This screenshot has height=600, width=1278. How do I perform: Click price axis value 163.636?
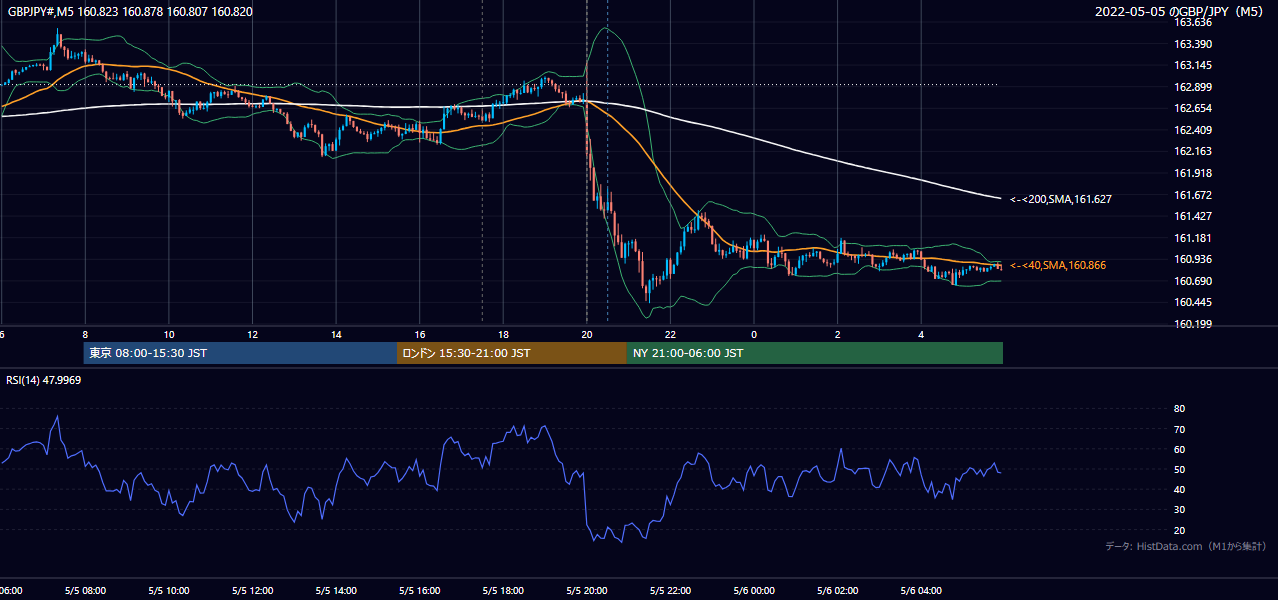tap(1192, 22)
